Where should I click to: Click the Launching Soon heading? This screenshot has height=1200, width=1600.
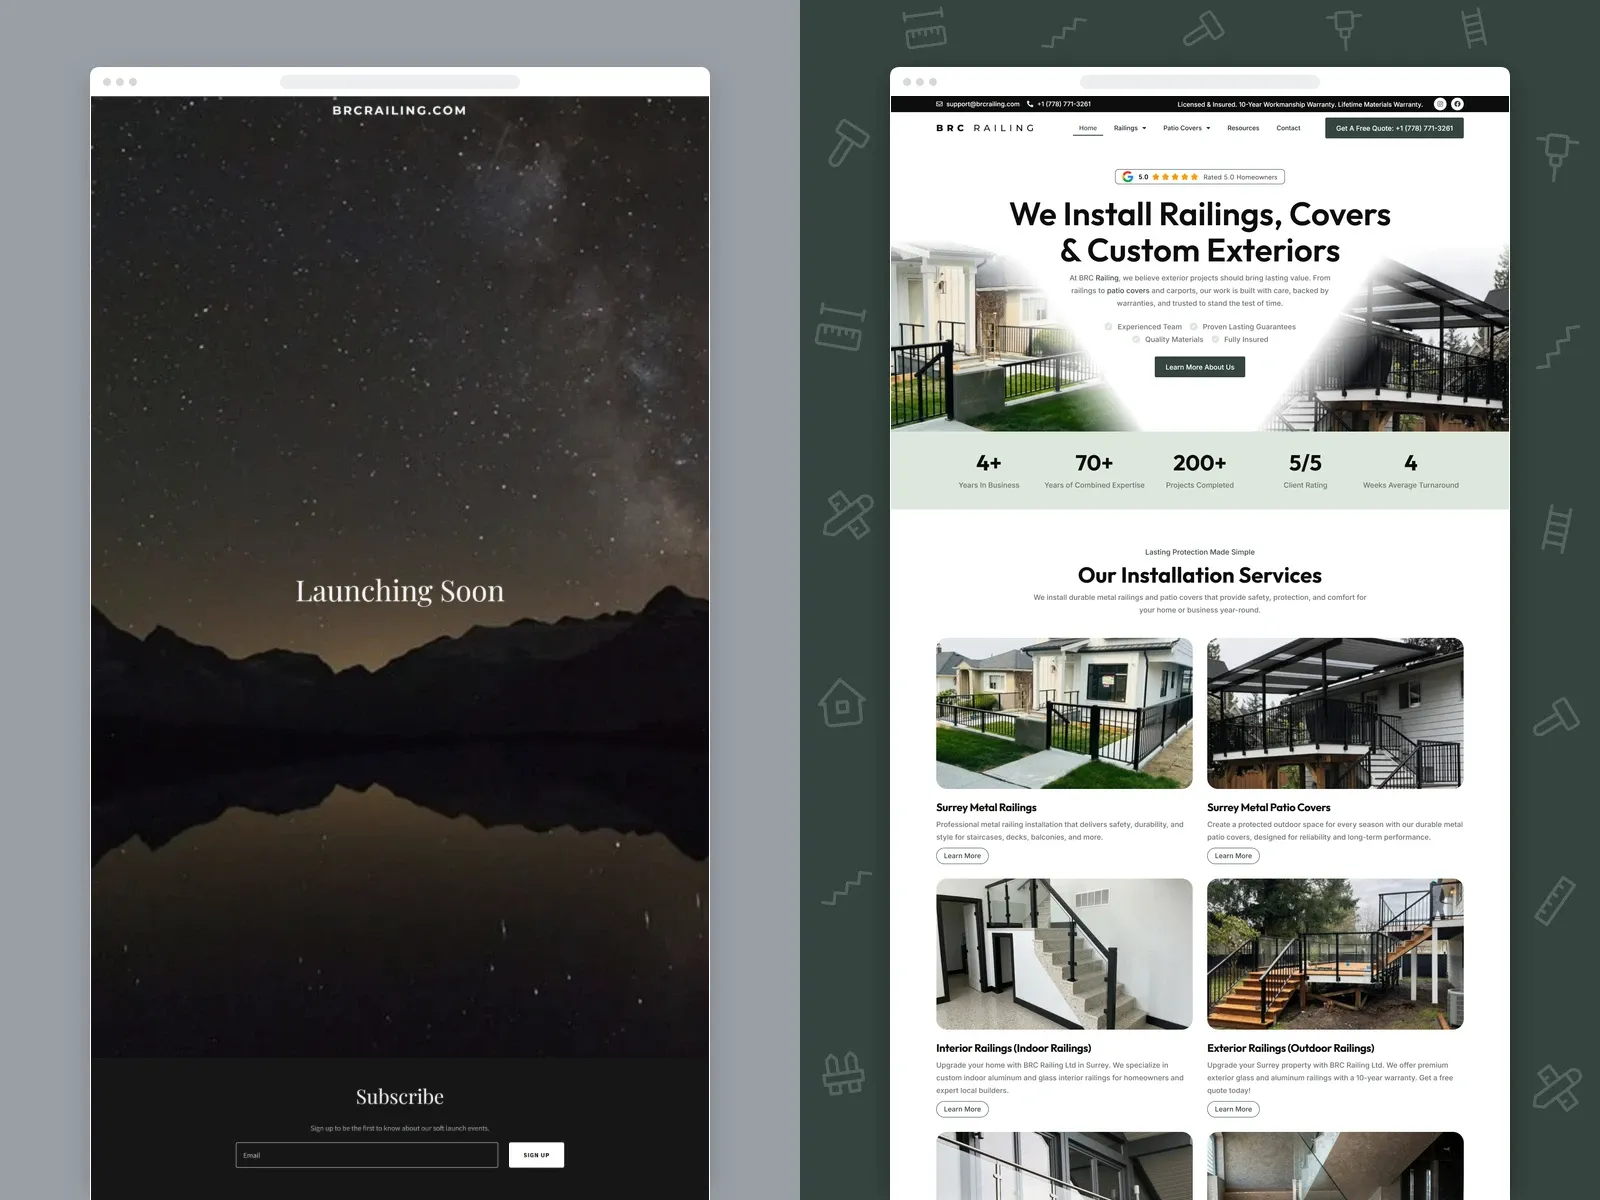pyautogui.click(x=400, y=591)
